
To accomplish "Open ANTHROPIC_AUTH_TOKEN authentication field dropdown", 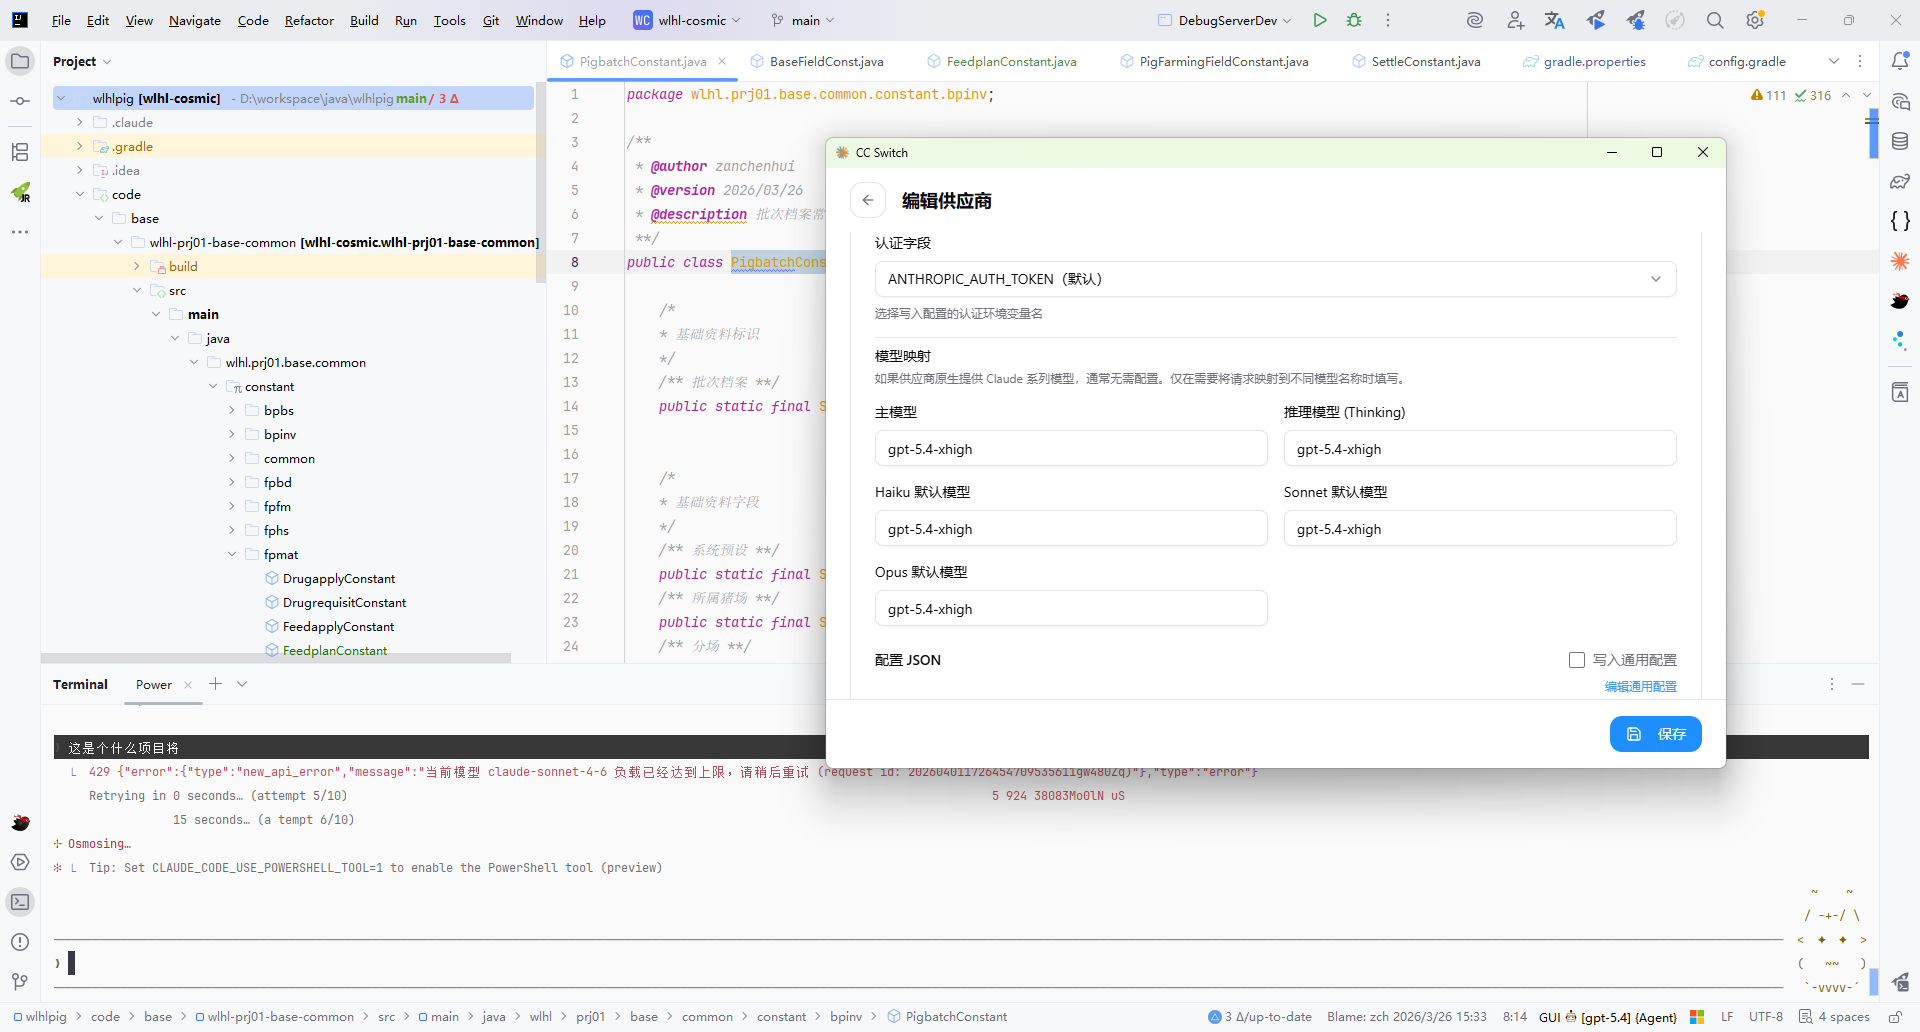I will (x=1275, y=279).
